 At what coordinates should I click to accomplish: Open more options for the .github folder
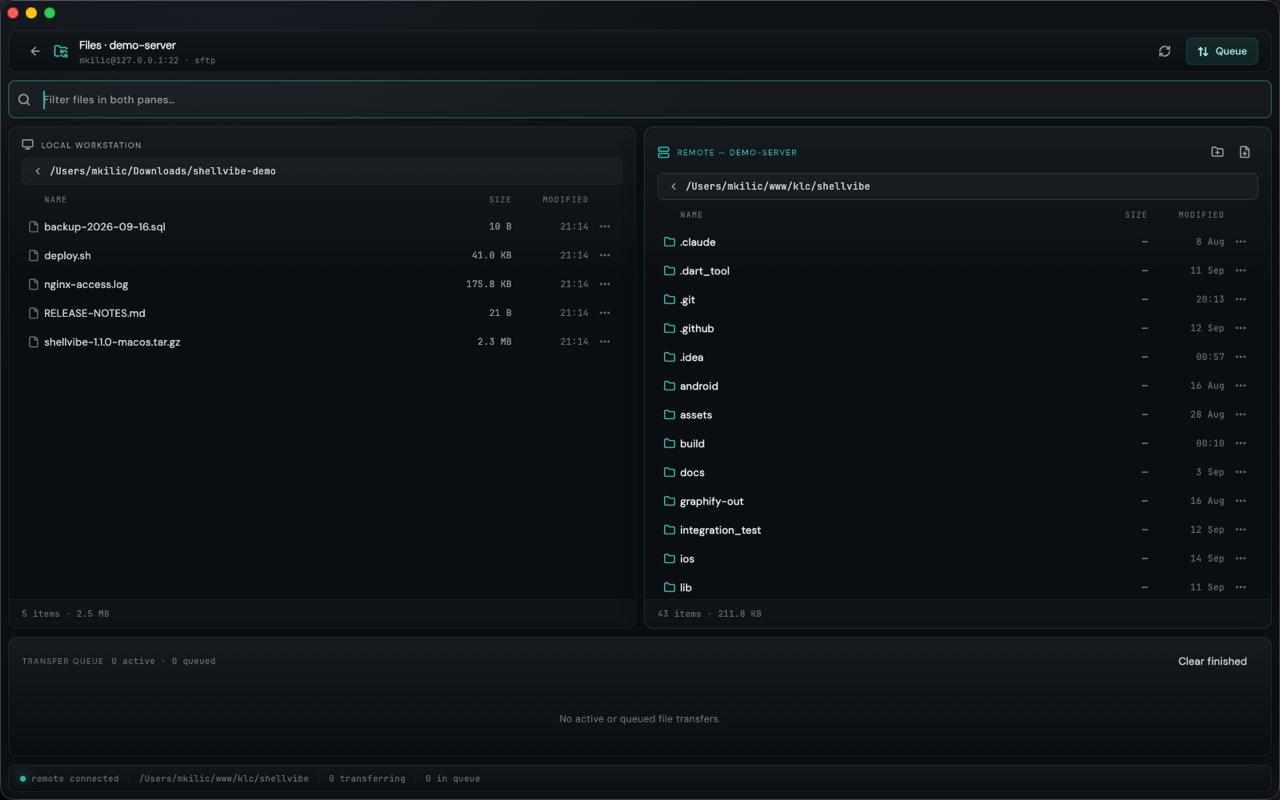(1241, 329)
